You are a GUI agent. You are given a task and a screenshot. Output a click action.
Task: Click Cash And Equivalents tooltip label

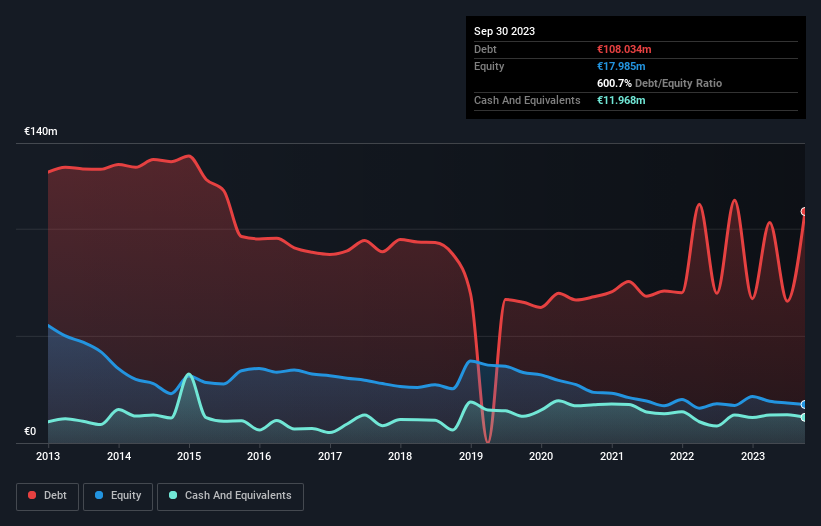point(527,100)
